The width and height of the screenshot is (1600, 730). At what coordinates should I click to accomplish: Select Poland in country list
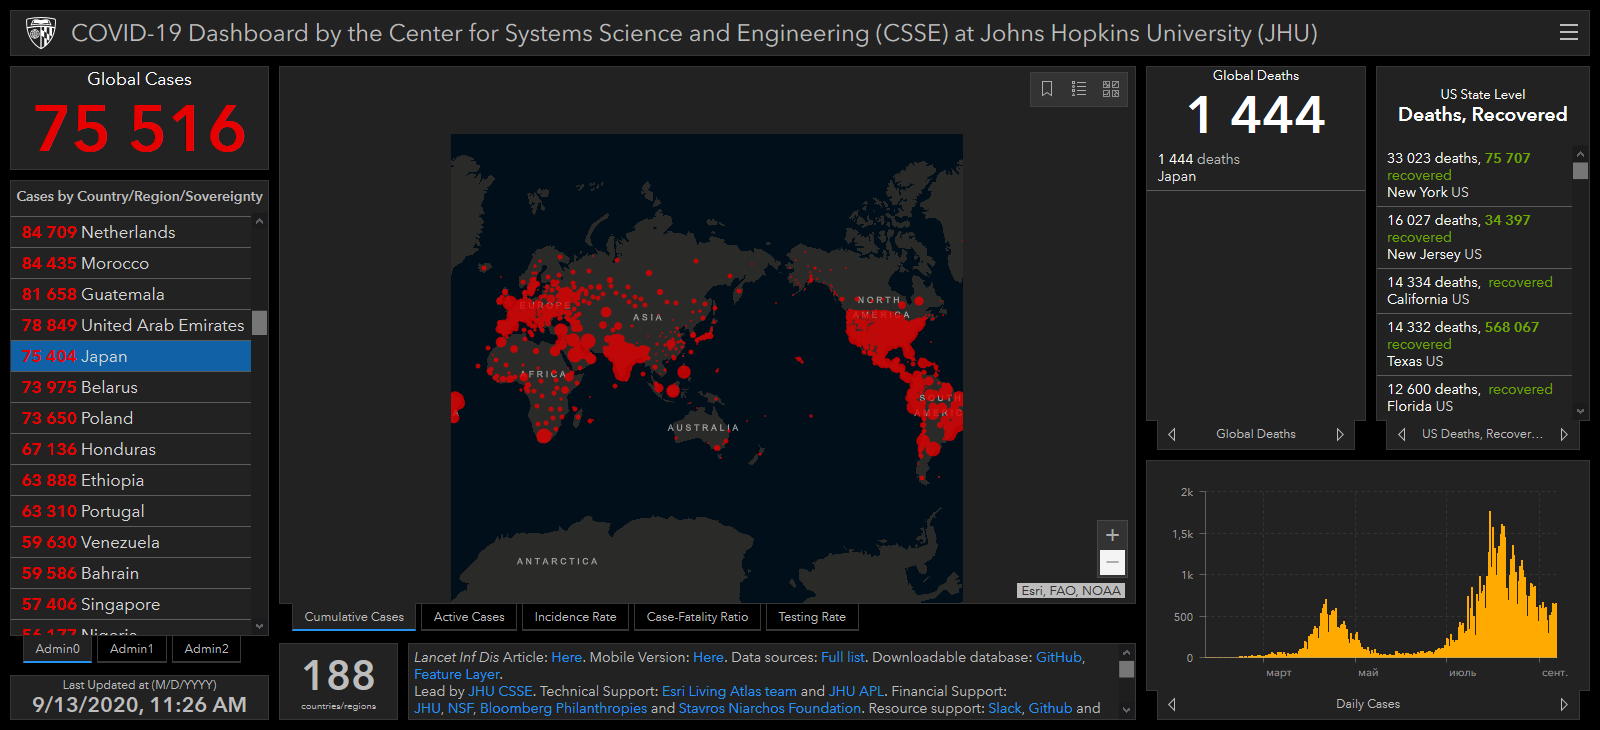[x=131, y=418]
